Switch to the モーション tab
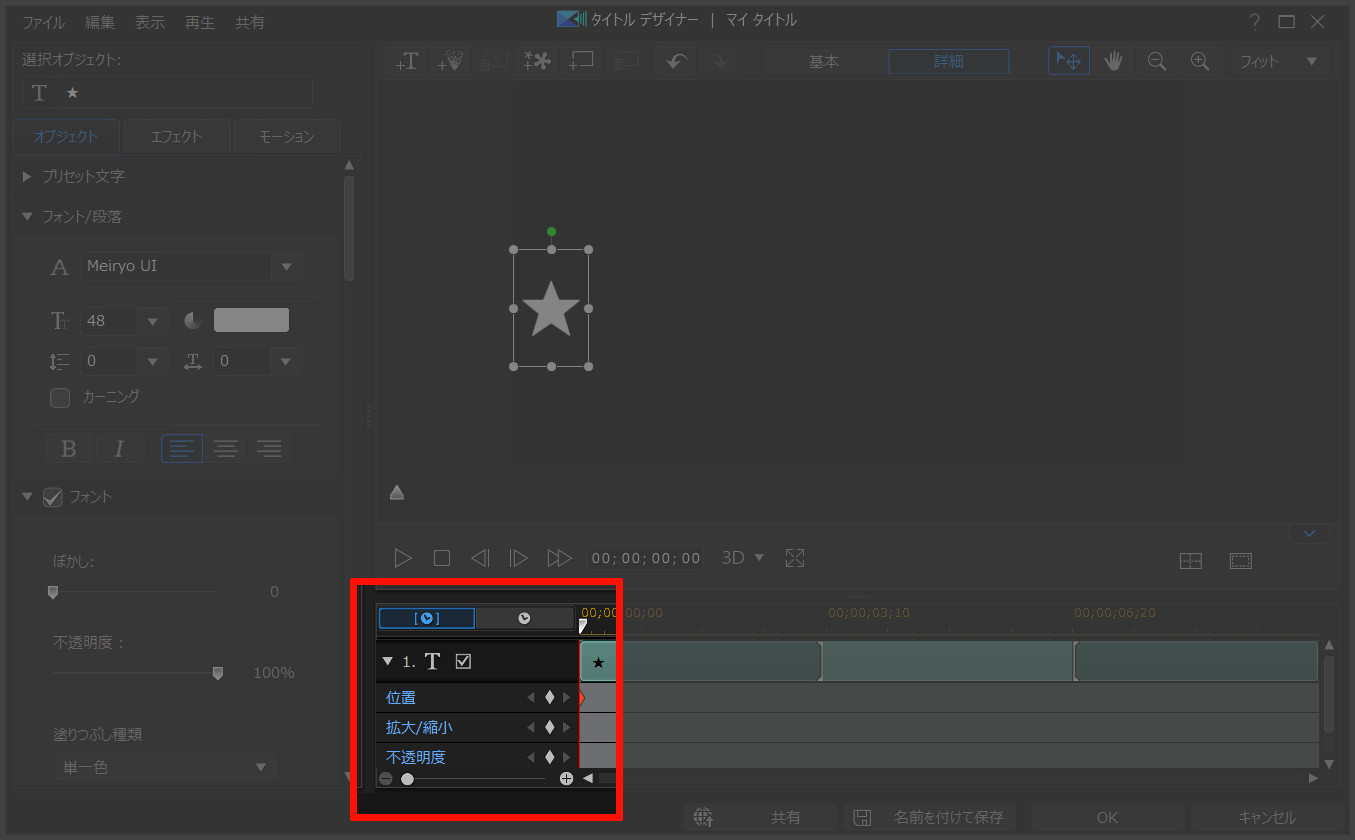The height and width of the screenshot is (840, 1355). tap(287, 137)
